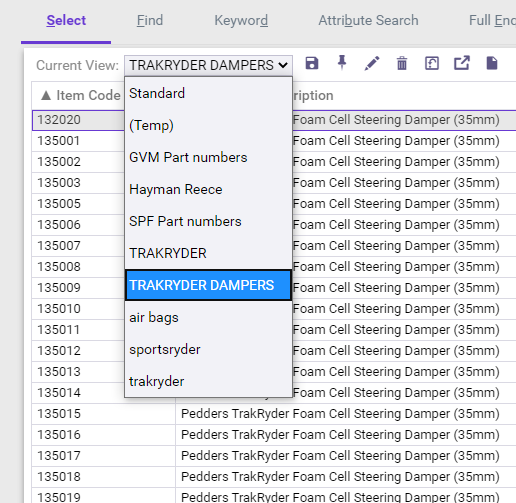Image resolution: width=516 pixels, height=503 pixels.
Task: Select item code 135019
Action: click(59, 497)
